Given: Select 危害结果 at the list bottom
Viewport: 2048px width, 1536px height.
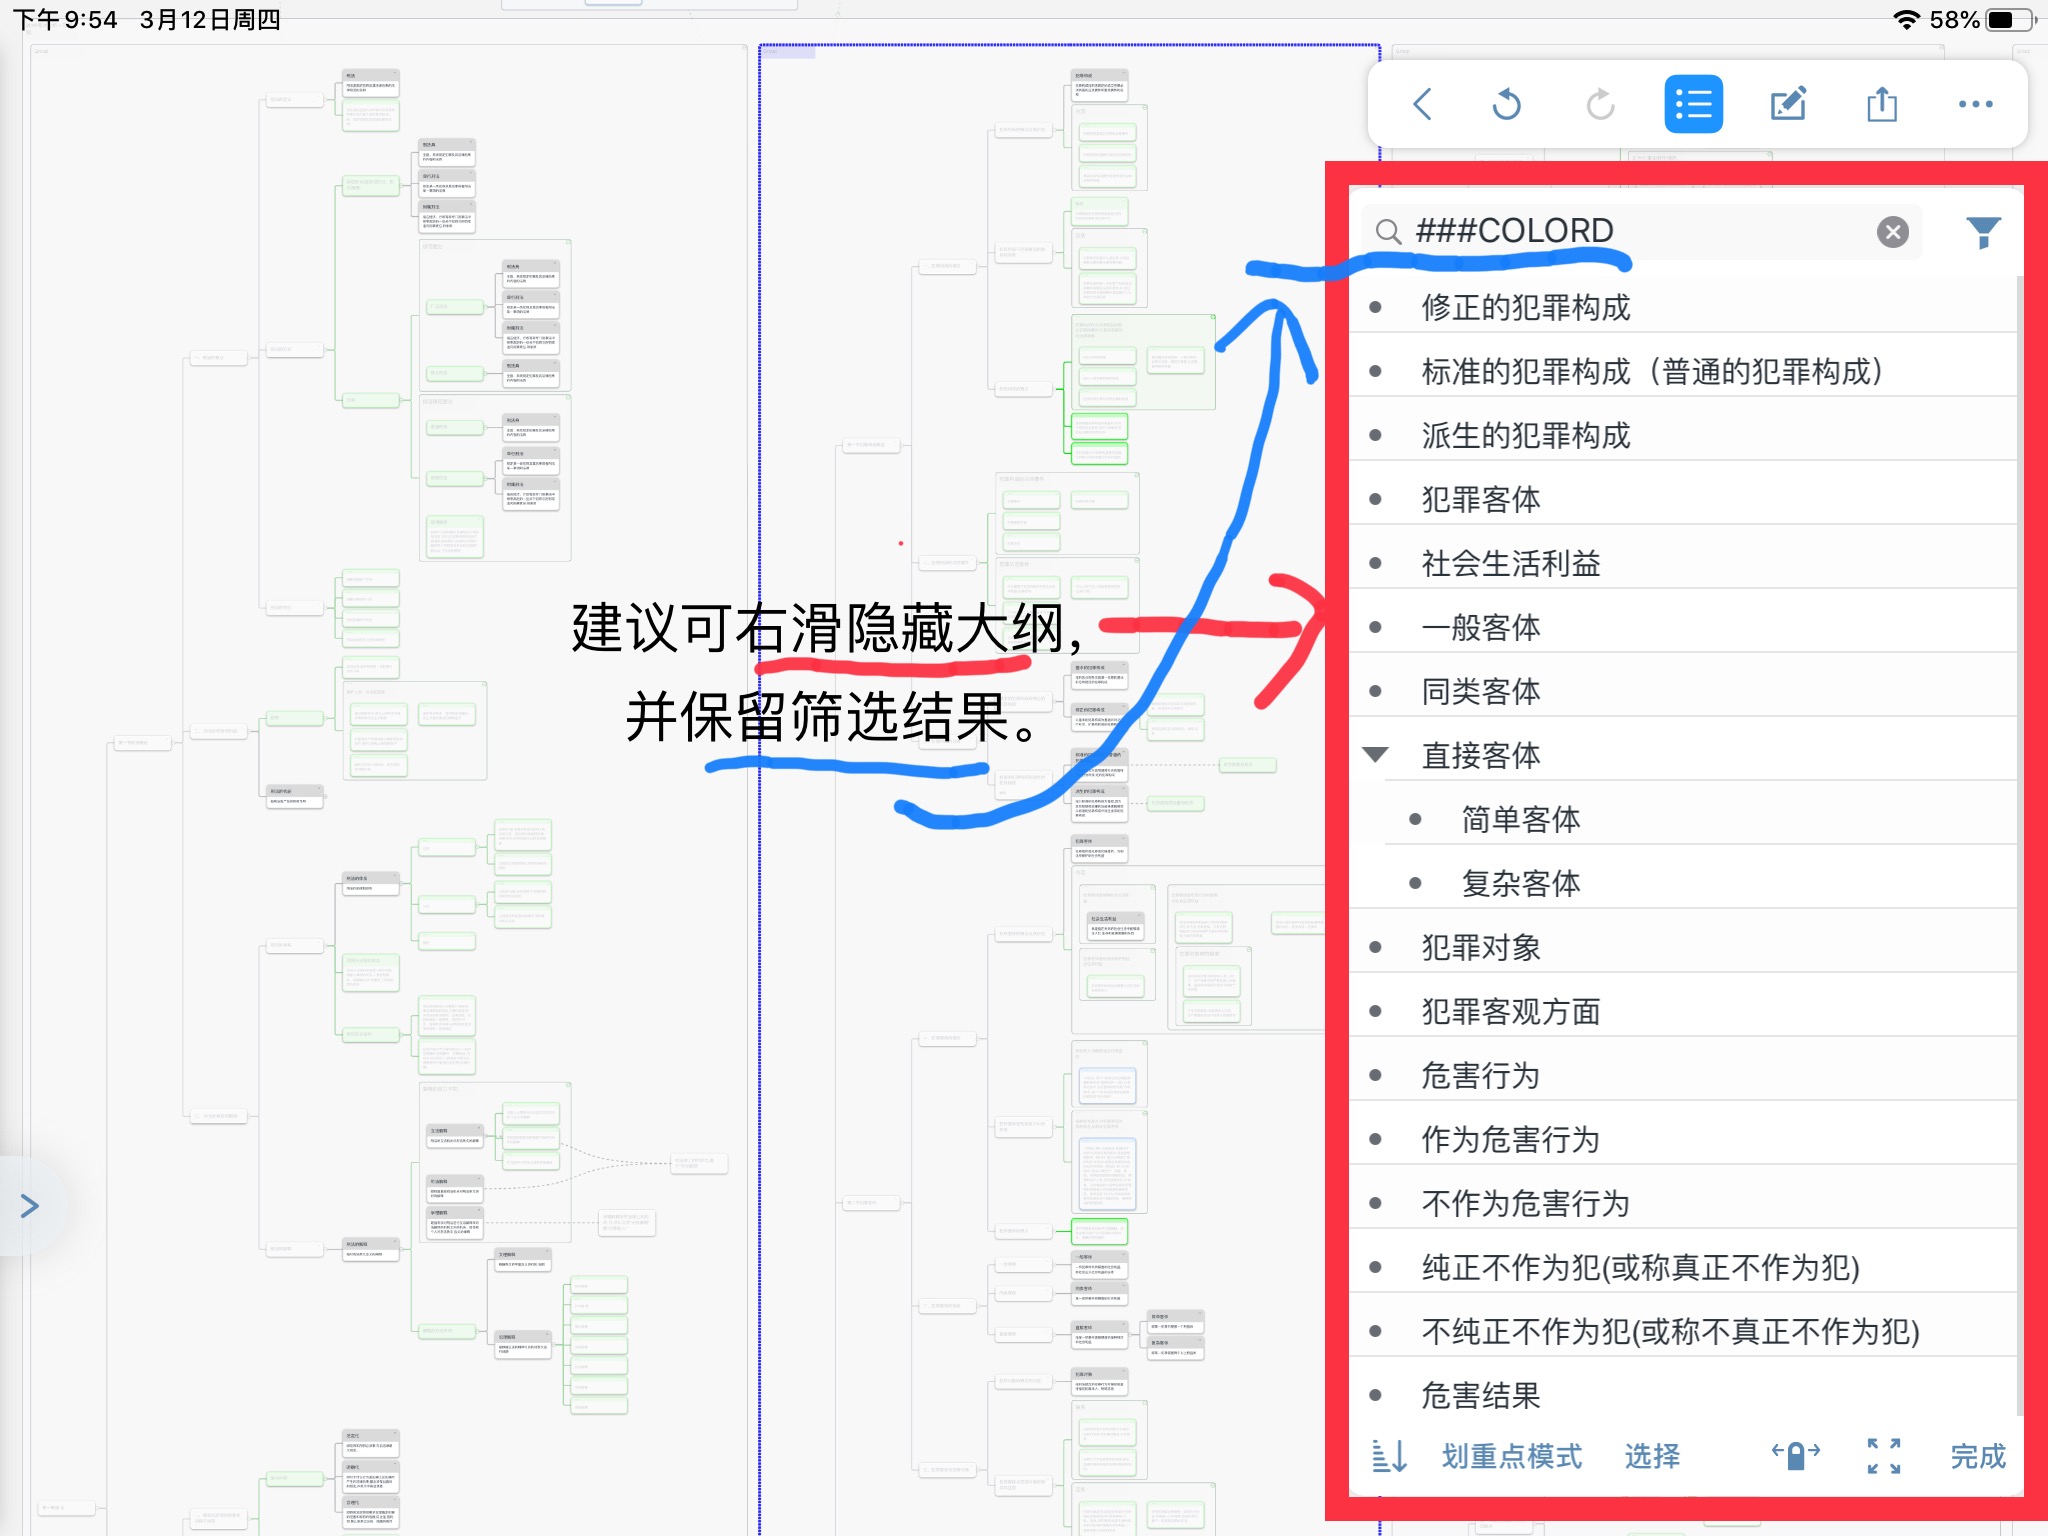Looking at the screenshot, I should 1683,1395.
